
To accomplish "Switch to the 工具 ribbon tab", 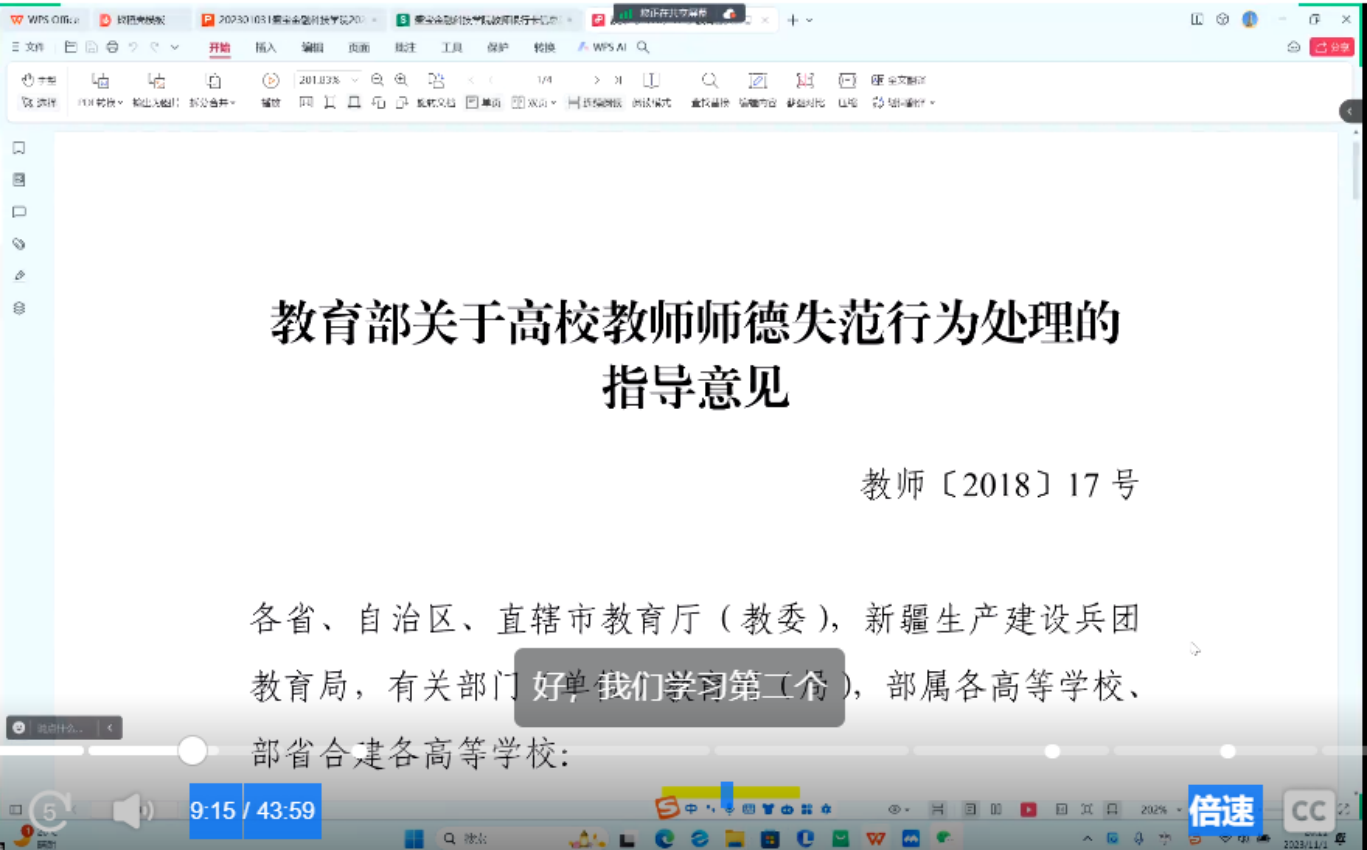I will pos(452,47).
